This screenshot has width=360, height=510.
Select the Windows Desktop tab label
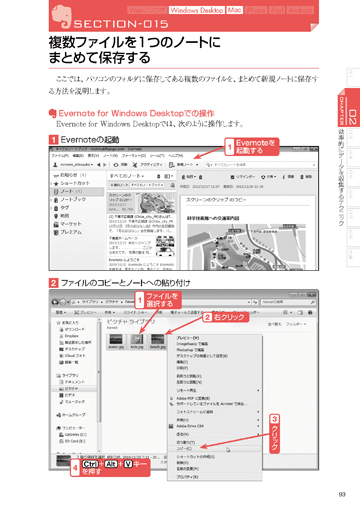pyautogui.click(x=197, y=10)
